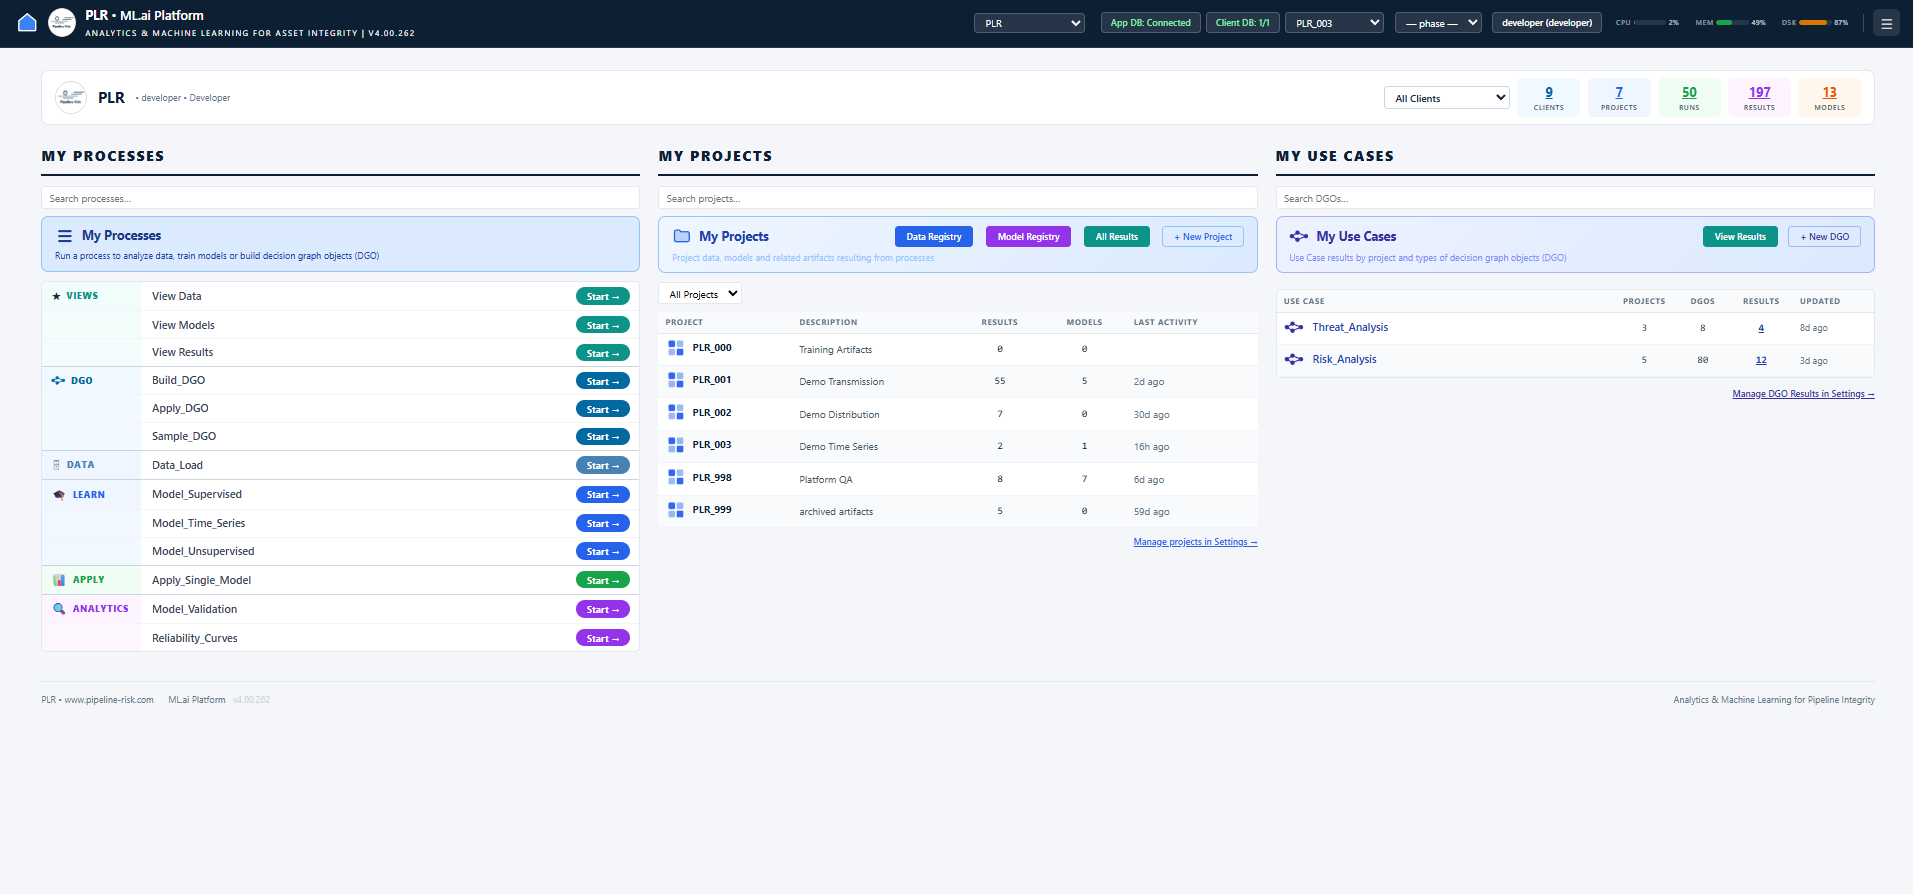Image resolution: width=1913 pixels, height=894 pixels.
Task: Click the VIEWS star icon
Action: [57, 296]
